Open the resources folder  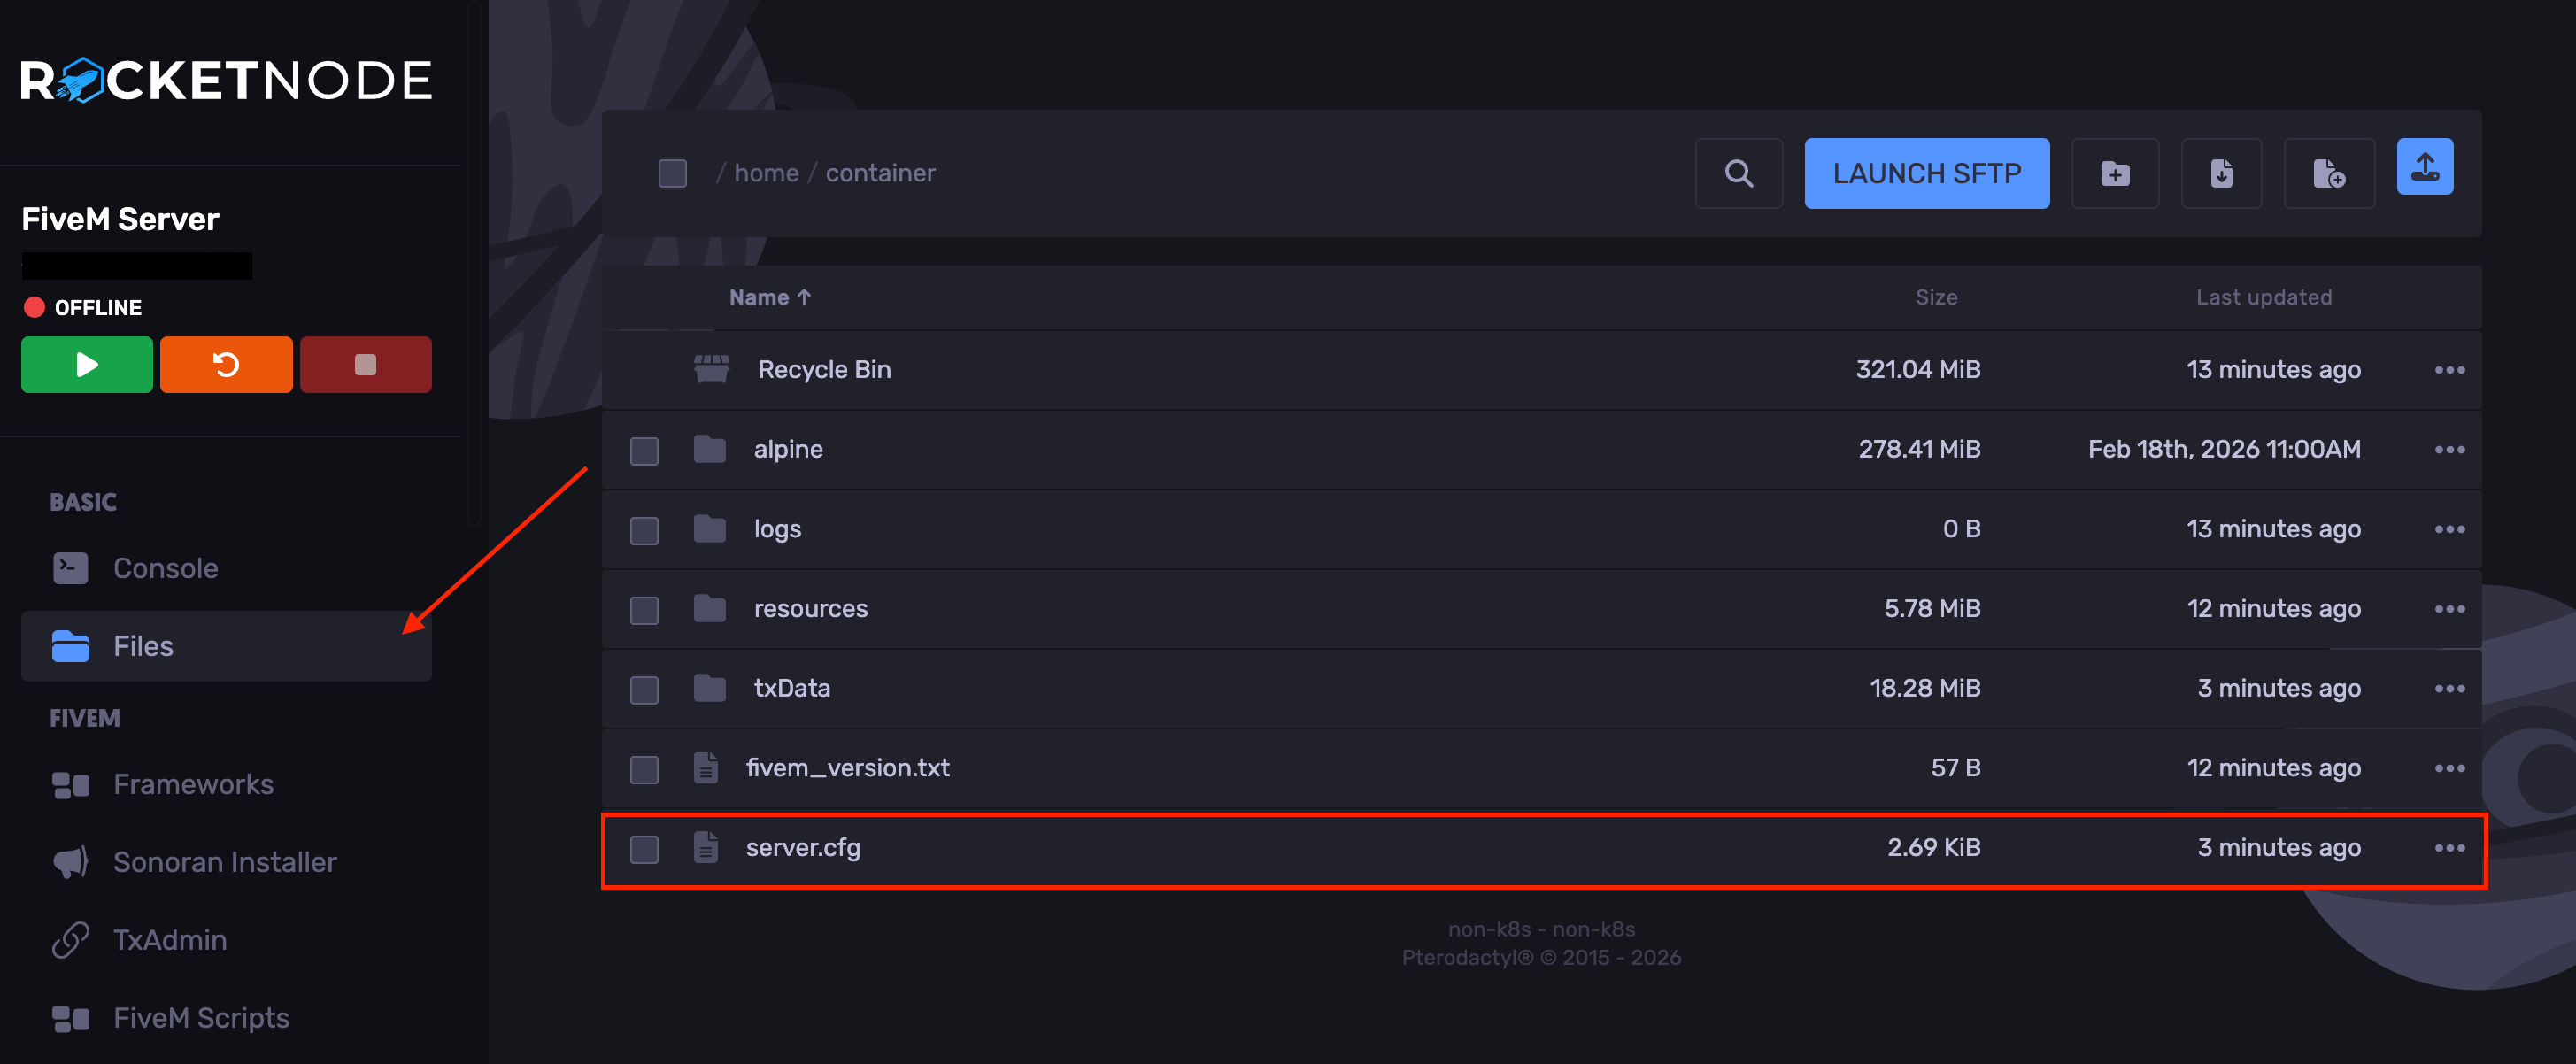[x=810, y=608]
